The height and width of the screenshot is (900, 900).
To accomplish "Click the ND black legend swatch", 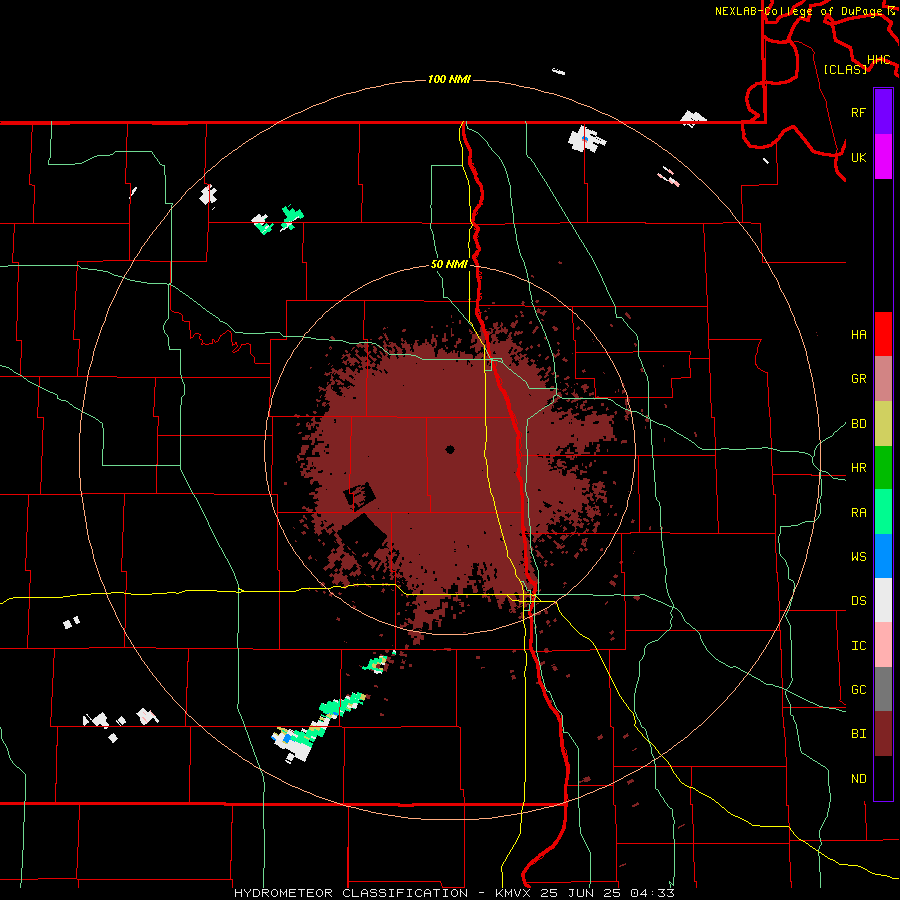I will tap(883, 778).
